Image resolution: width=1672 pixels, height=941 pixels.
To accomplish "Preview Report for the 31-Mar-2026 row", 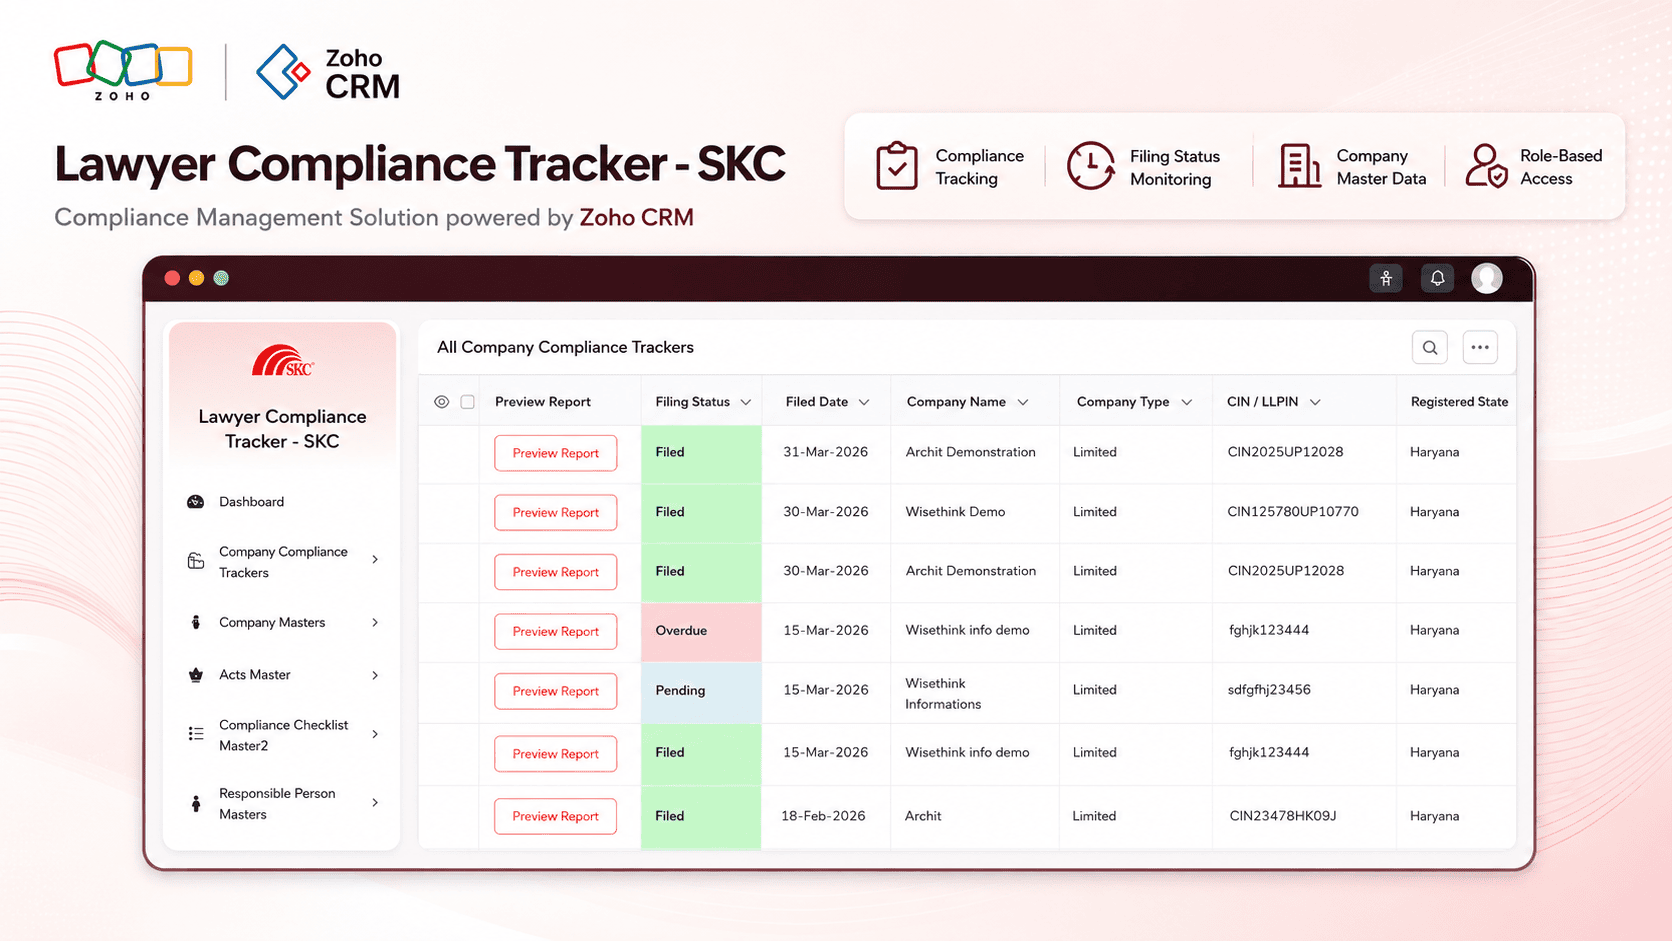I will click(x=555, y=453).
